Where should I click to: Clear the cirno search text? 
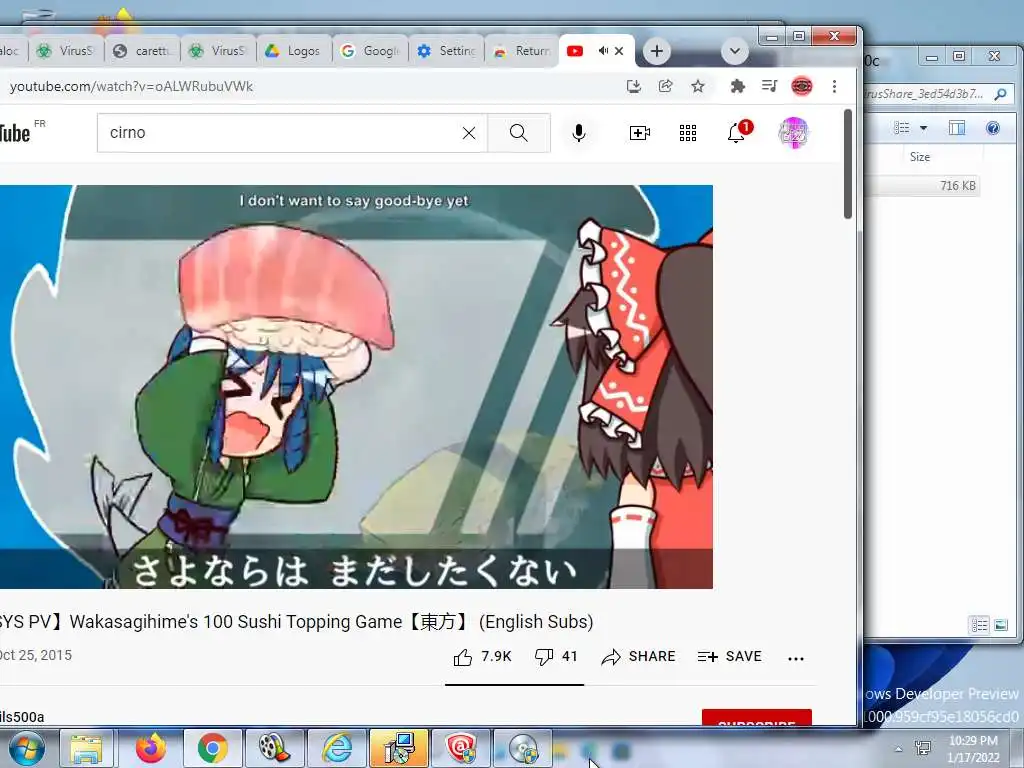[469, 133]
